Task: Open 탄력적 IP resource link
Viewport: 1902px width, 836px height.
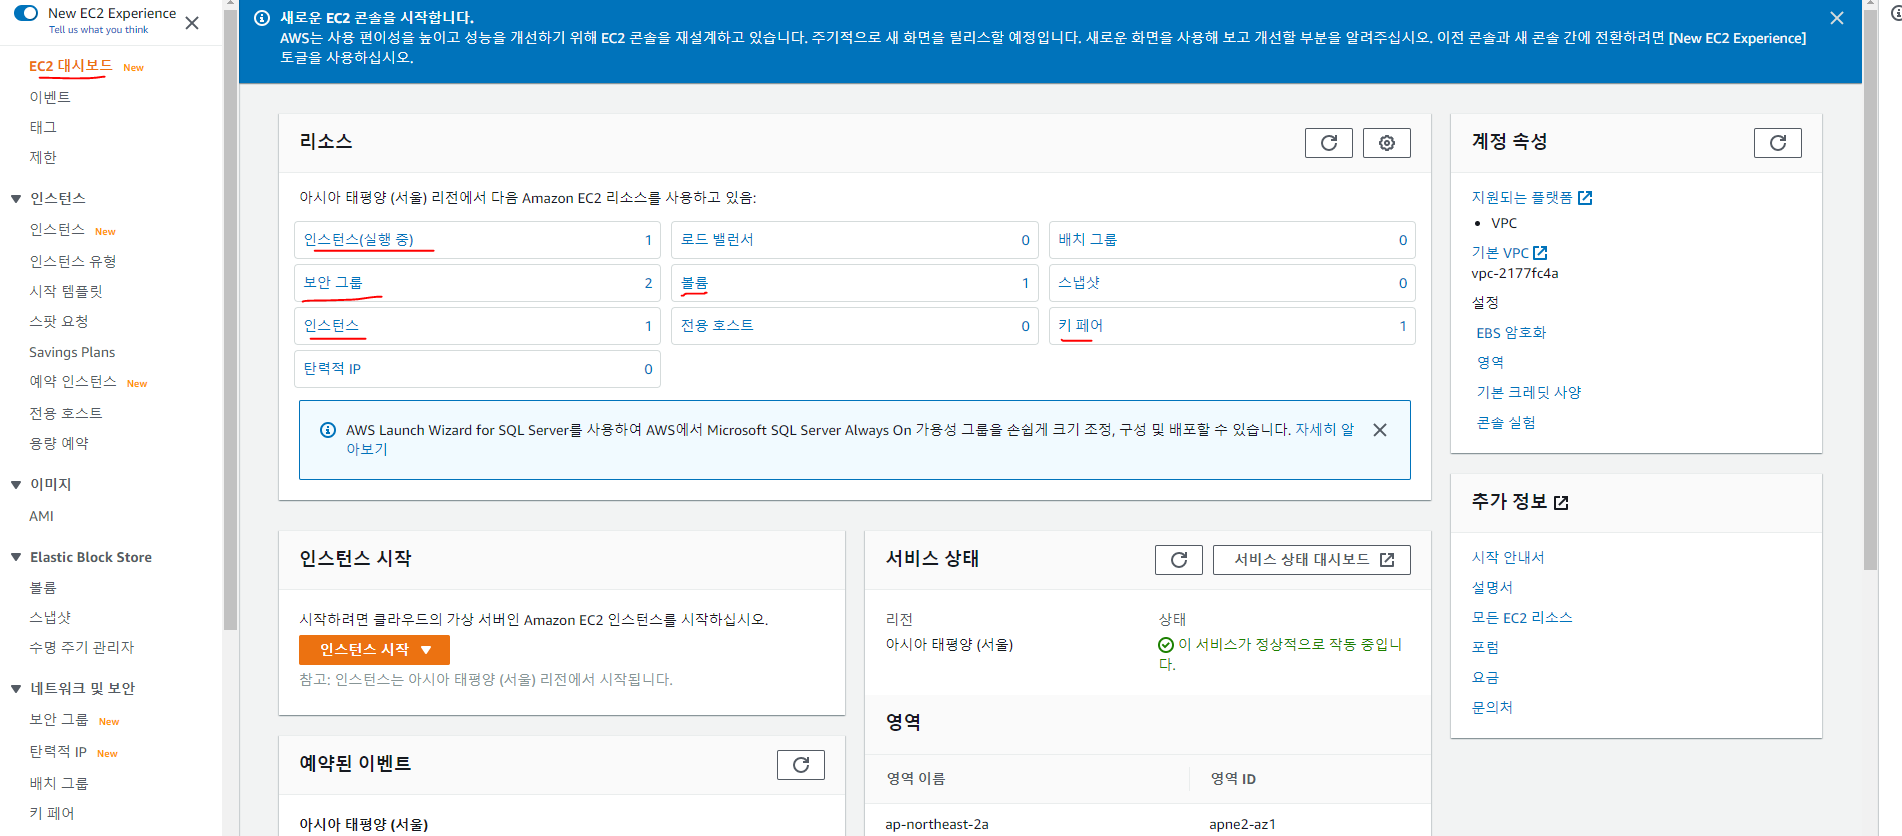Action: coord(332,369)
